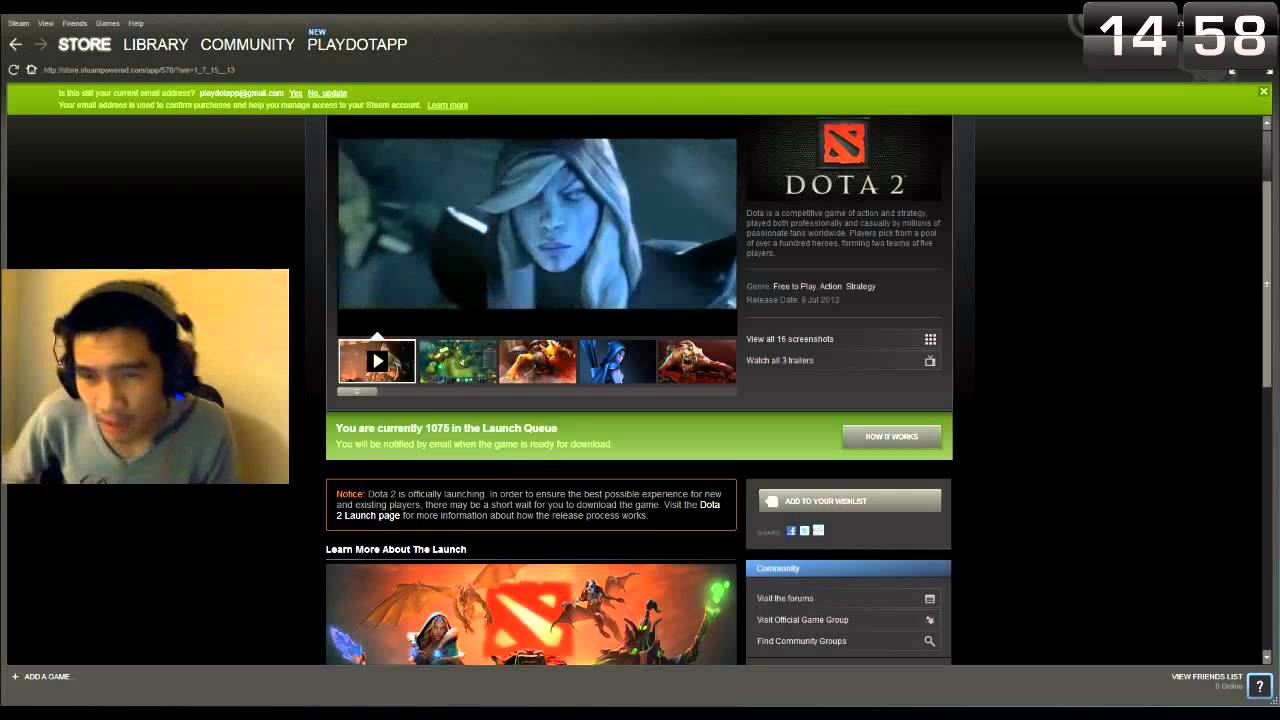Confirm email with the Yes link
The height and width of the screenshot is (720, 1280).
[295, 93]
